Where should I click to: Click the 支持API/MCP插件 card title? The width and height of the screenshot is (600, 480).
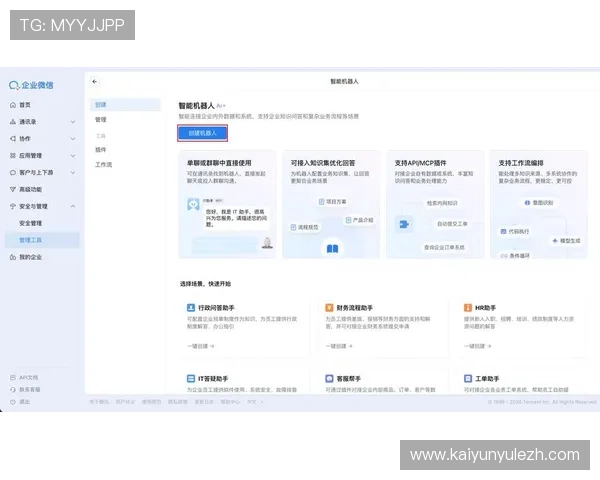tap(421, 163)
